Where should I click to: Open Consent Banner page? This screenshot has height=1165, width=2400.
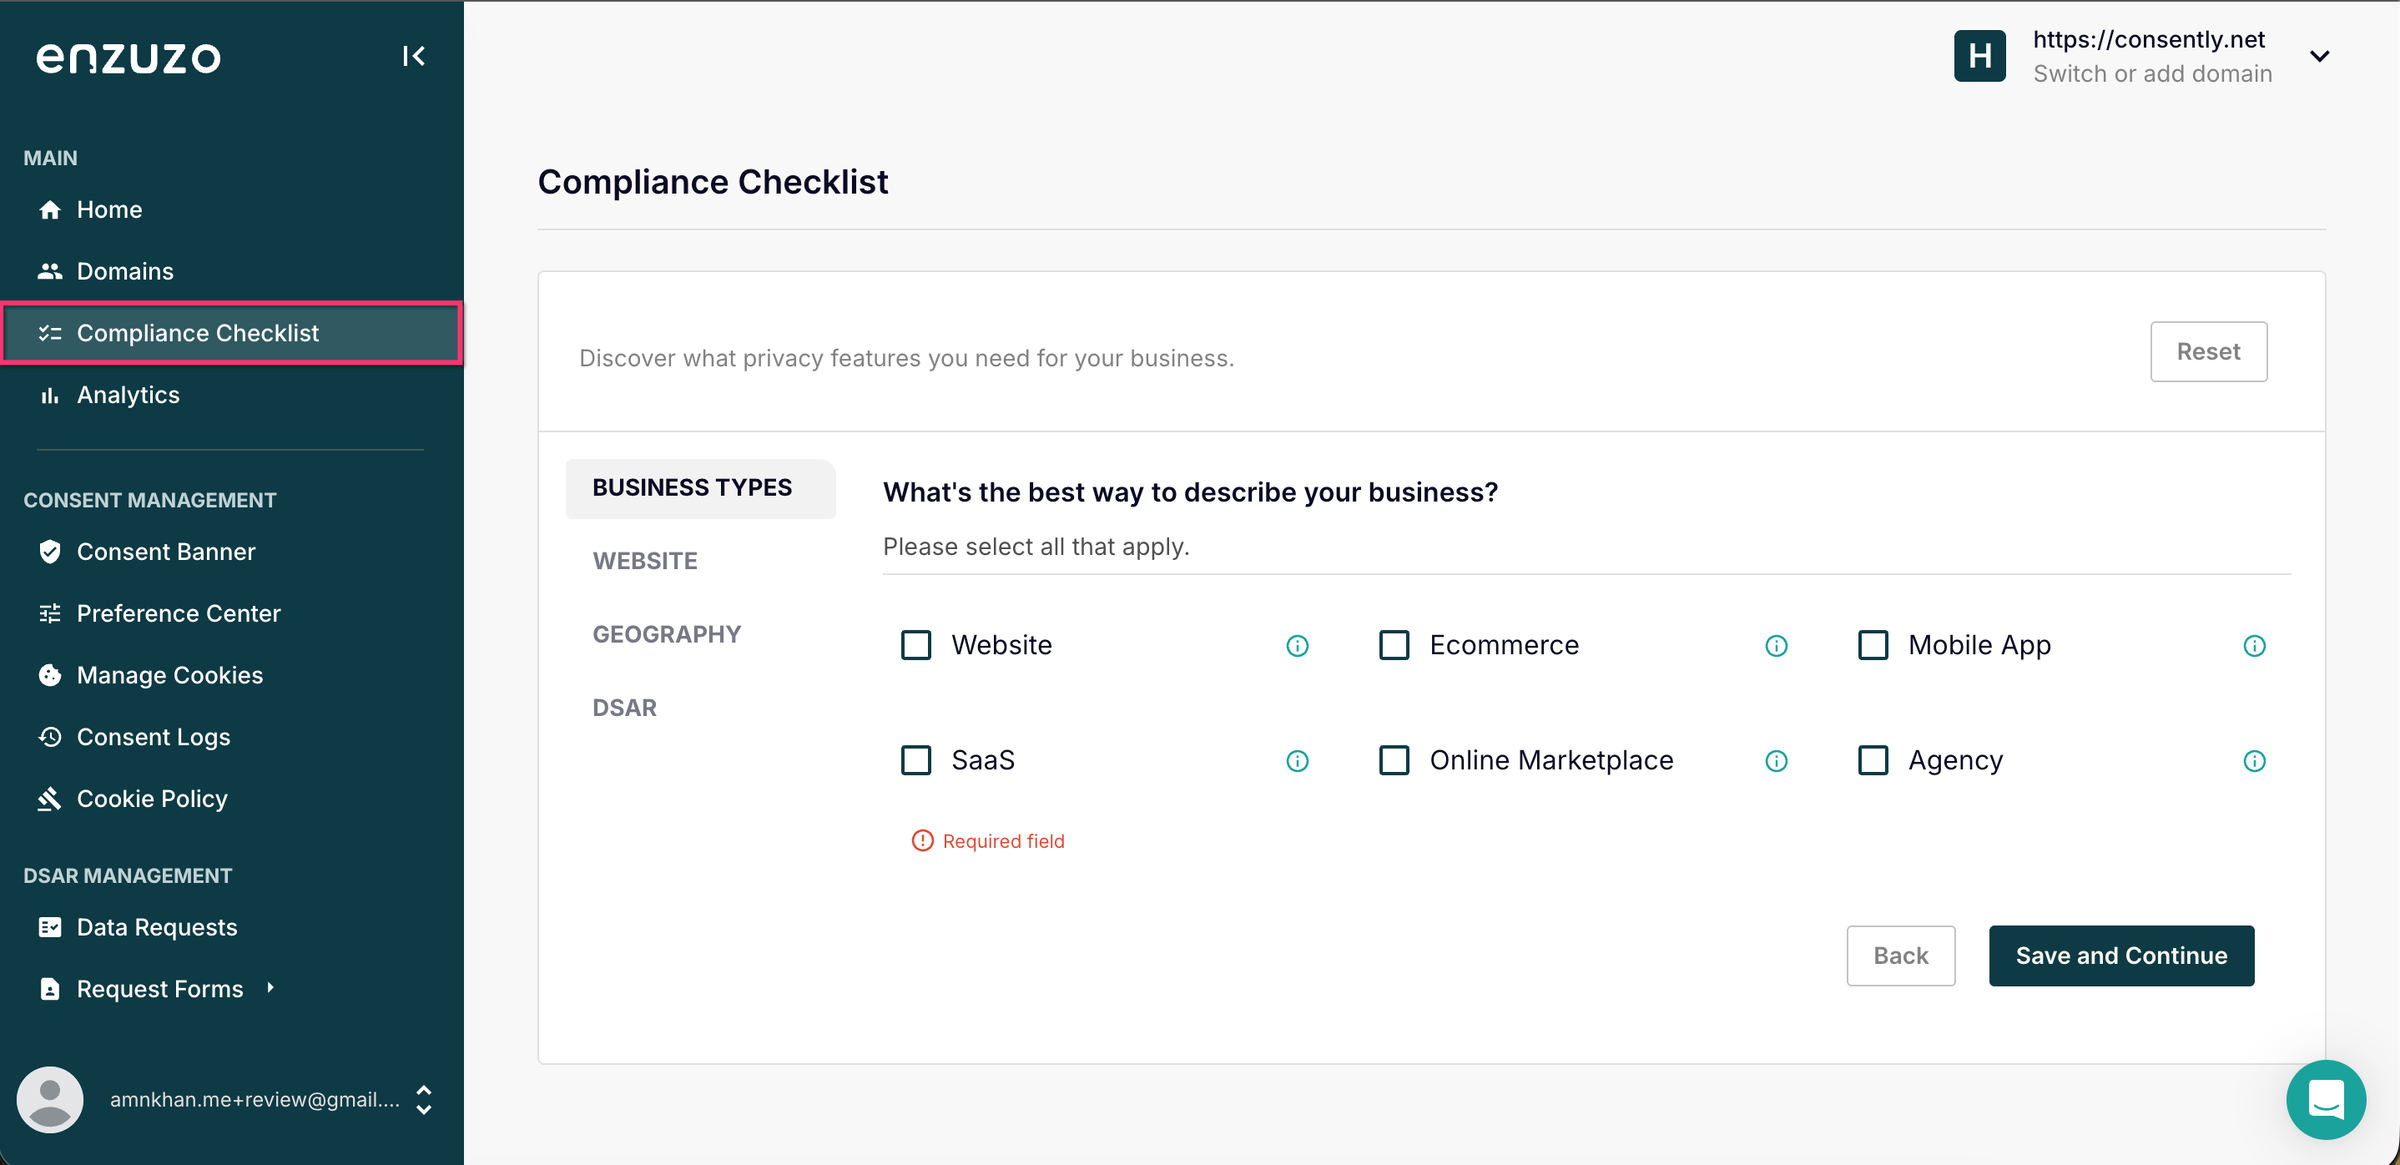click(x=232, y=552)
